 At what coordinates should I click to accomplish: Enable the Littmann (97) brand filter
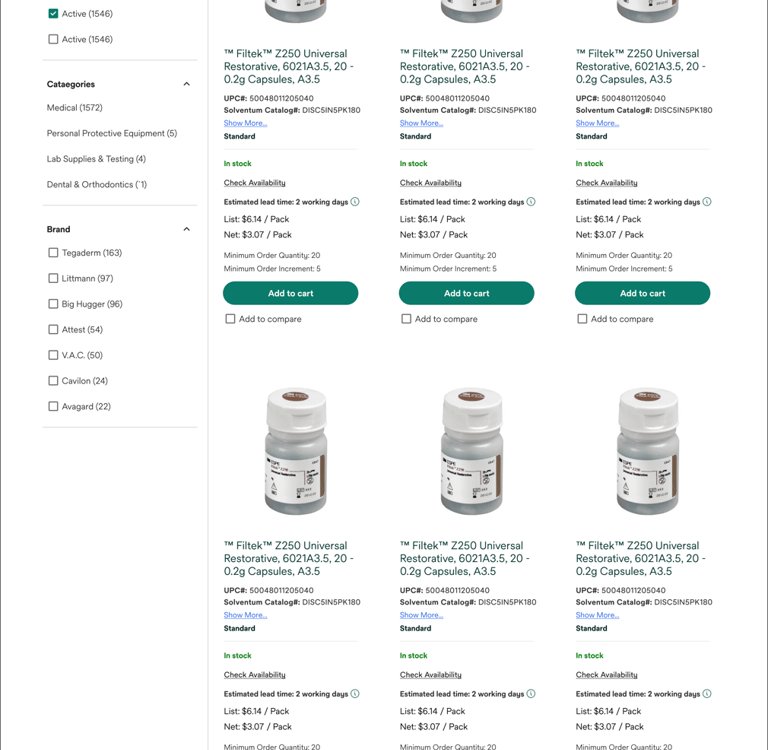pyautogui.click(x=53, y=278)
